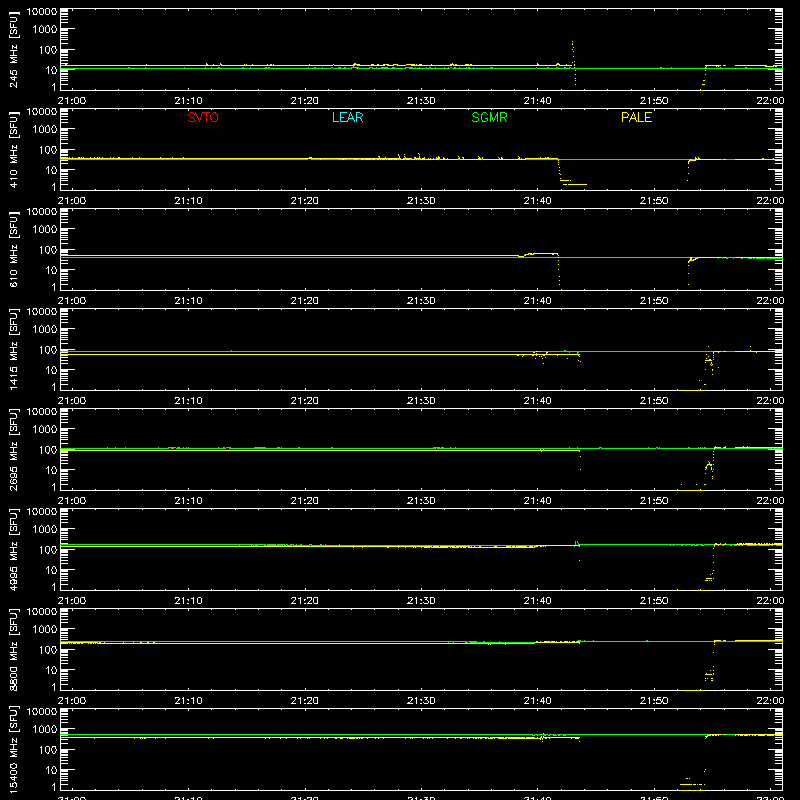
Task: Select the 15400 MHz [SFU] axis label
Action: pos(14,749)
